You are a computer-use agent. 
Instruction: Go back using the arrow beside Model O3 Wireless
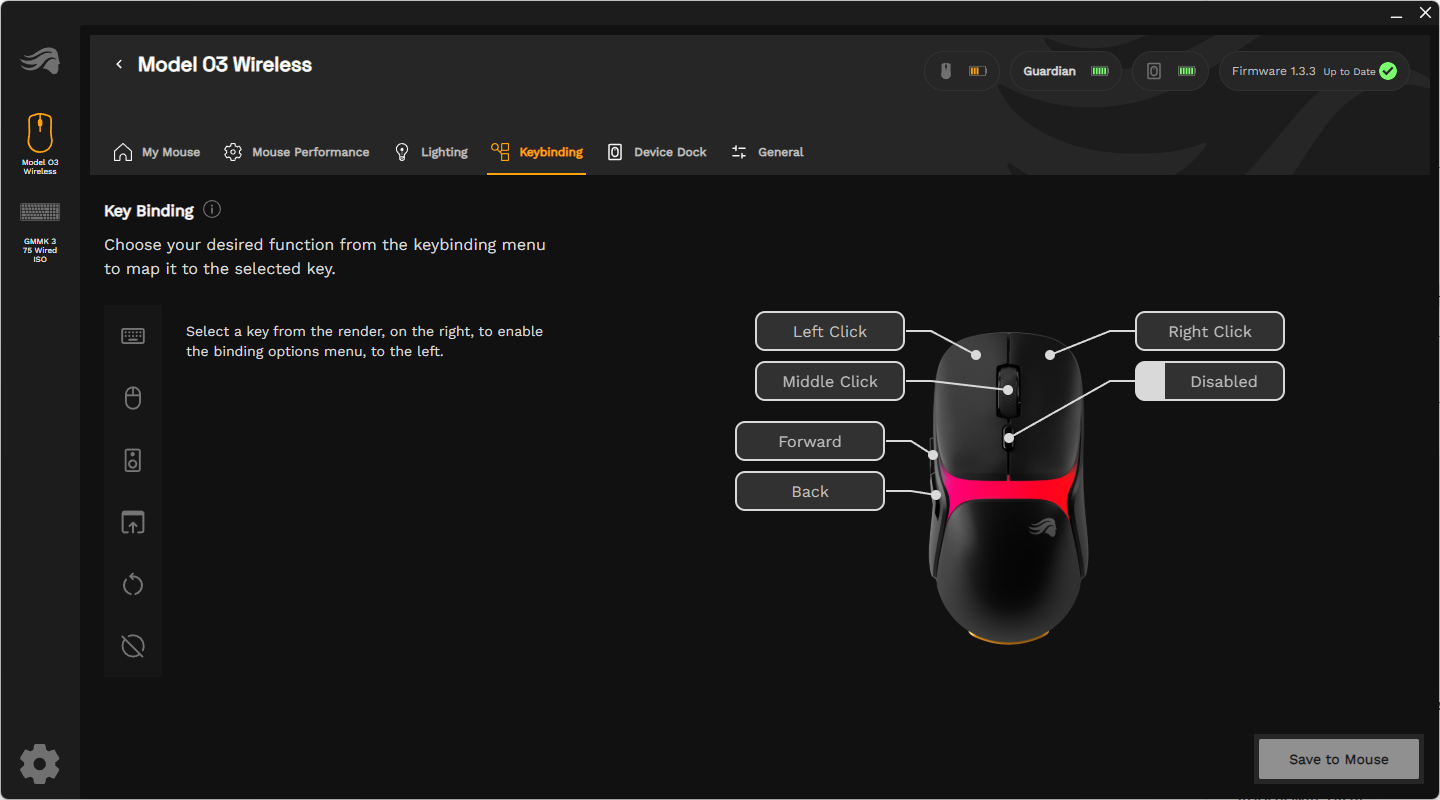pos(119,65)
